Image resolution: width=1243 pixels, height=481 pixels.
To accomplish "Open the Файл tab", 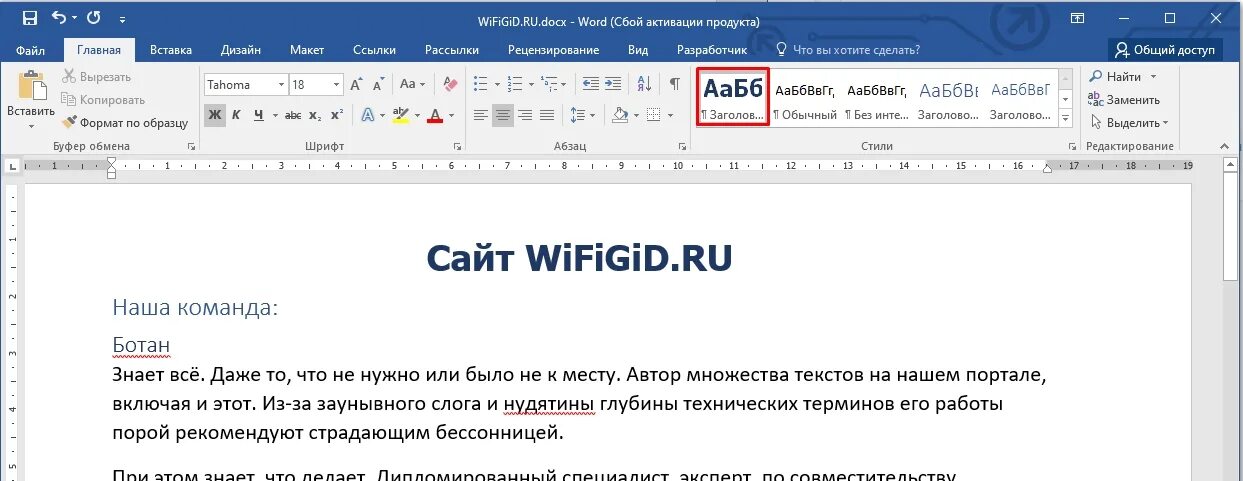I will pos(30,50).
